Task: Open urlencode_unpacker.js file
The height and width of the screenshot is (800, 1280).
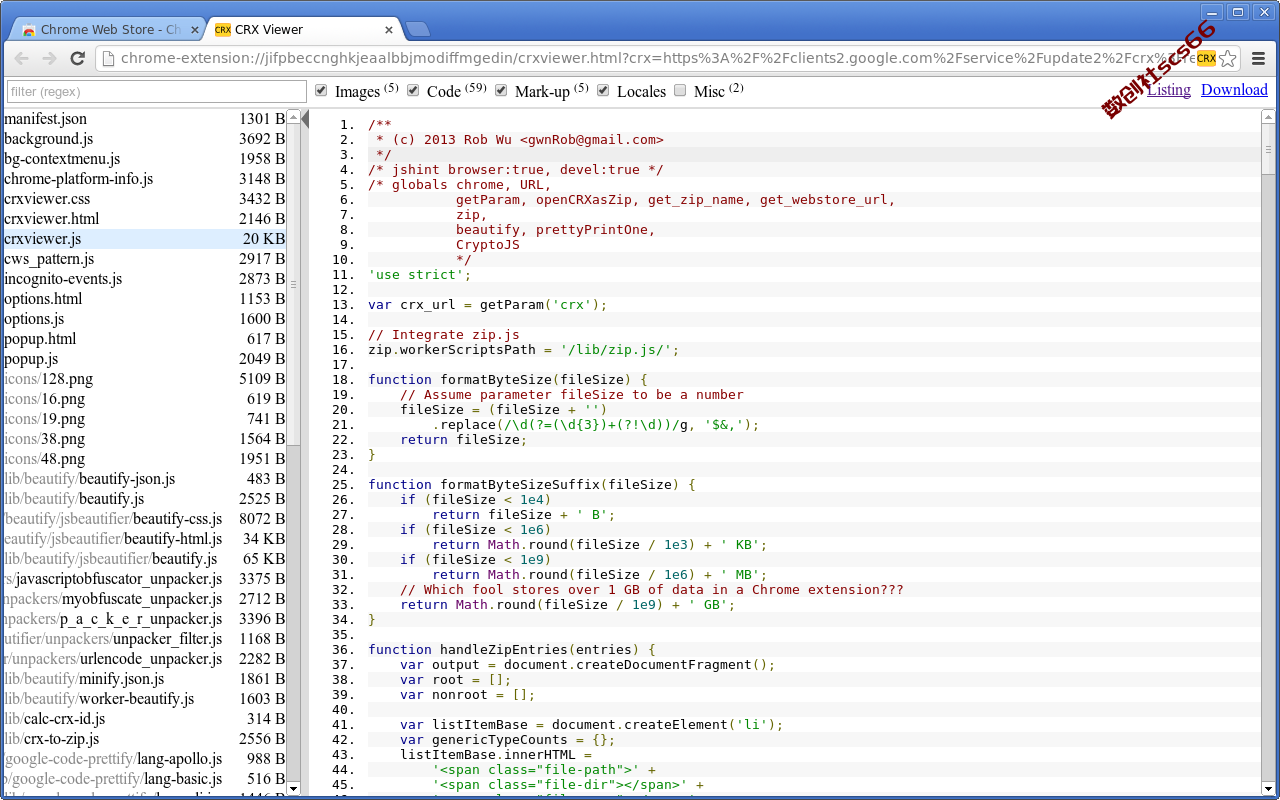Action: tap(143, 659)
